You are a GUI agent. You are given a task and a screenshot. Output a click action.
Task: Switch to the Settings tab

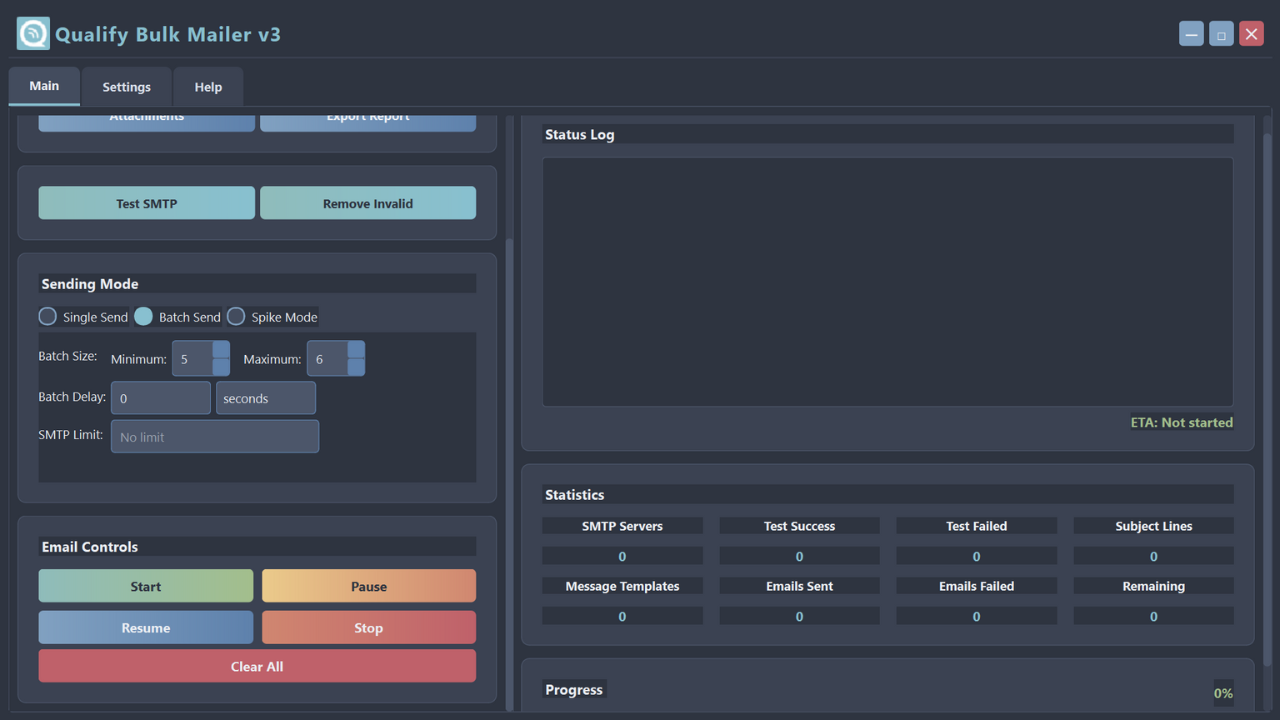pos(126,87)
